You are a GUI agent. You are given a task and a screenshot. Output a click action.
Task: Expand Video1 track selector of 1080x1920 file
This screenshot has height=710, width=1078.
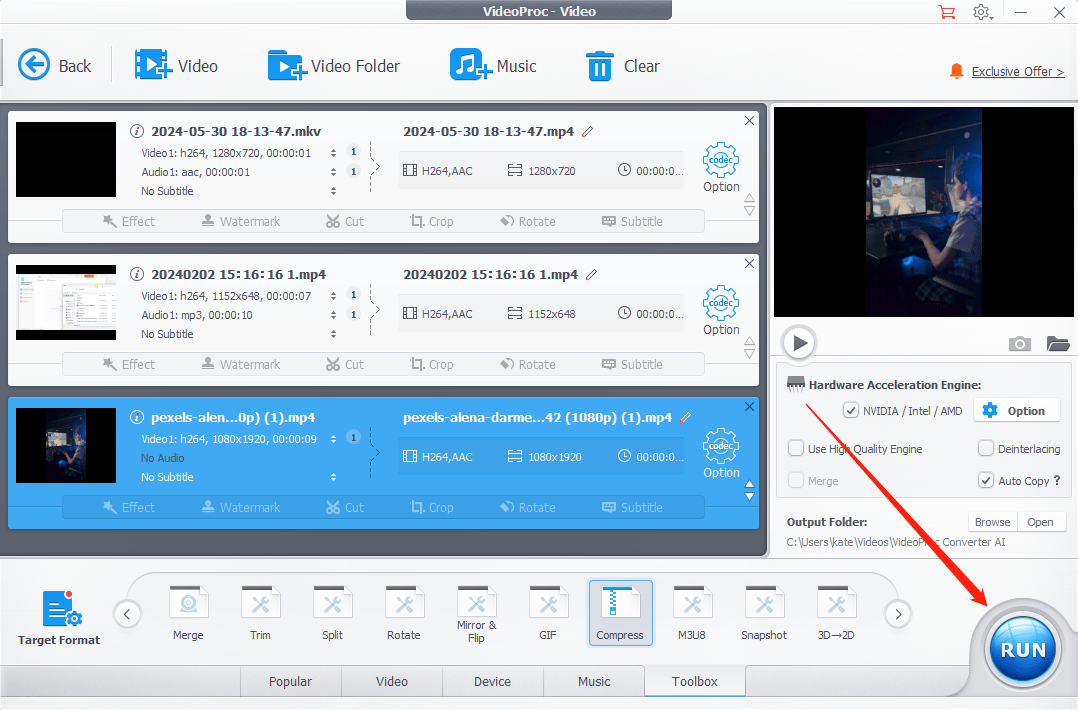(x=333, y=439)
